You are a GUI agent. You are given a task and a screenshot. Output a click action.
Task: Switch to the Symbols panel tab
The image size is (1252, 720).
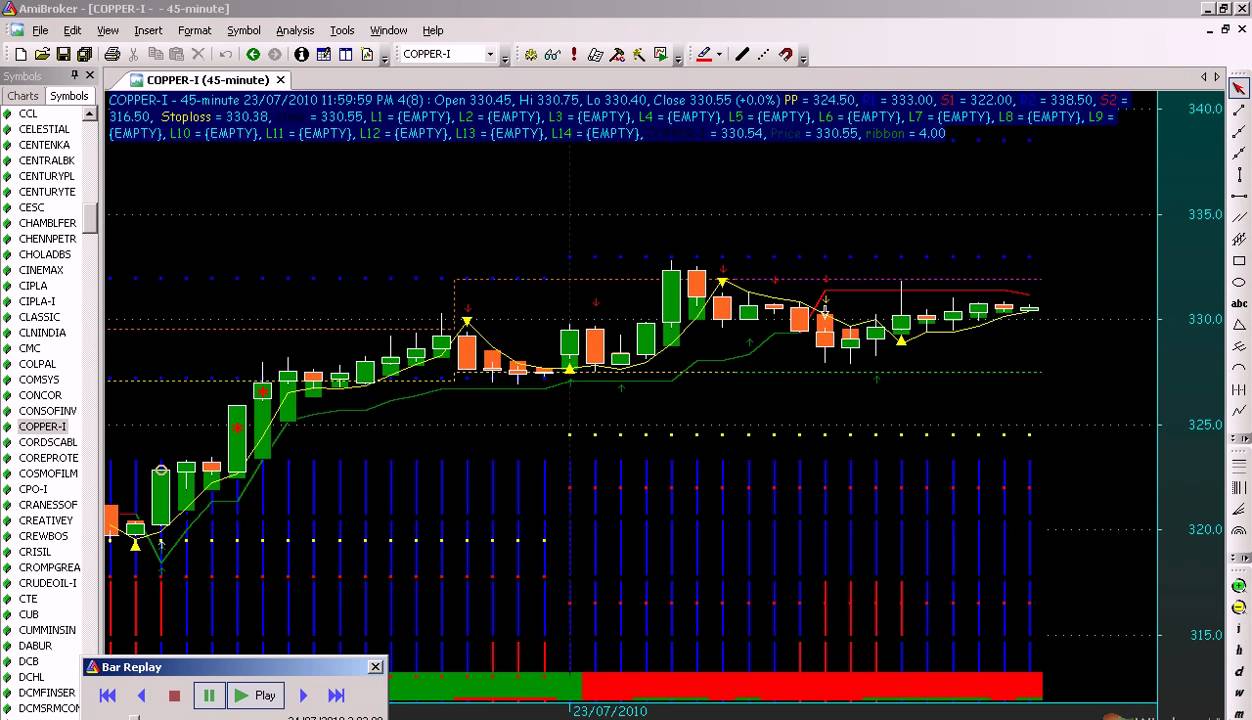pyautogui.click(x=69, y=96)
